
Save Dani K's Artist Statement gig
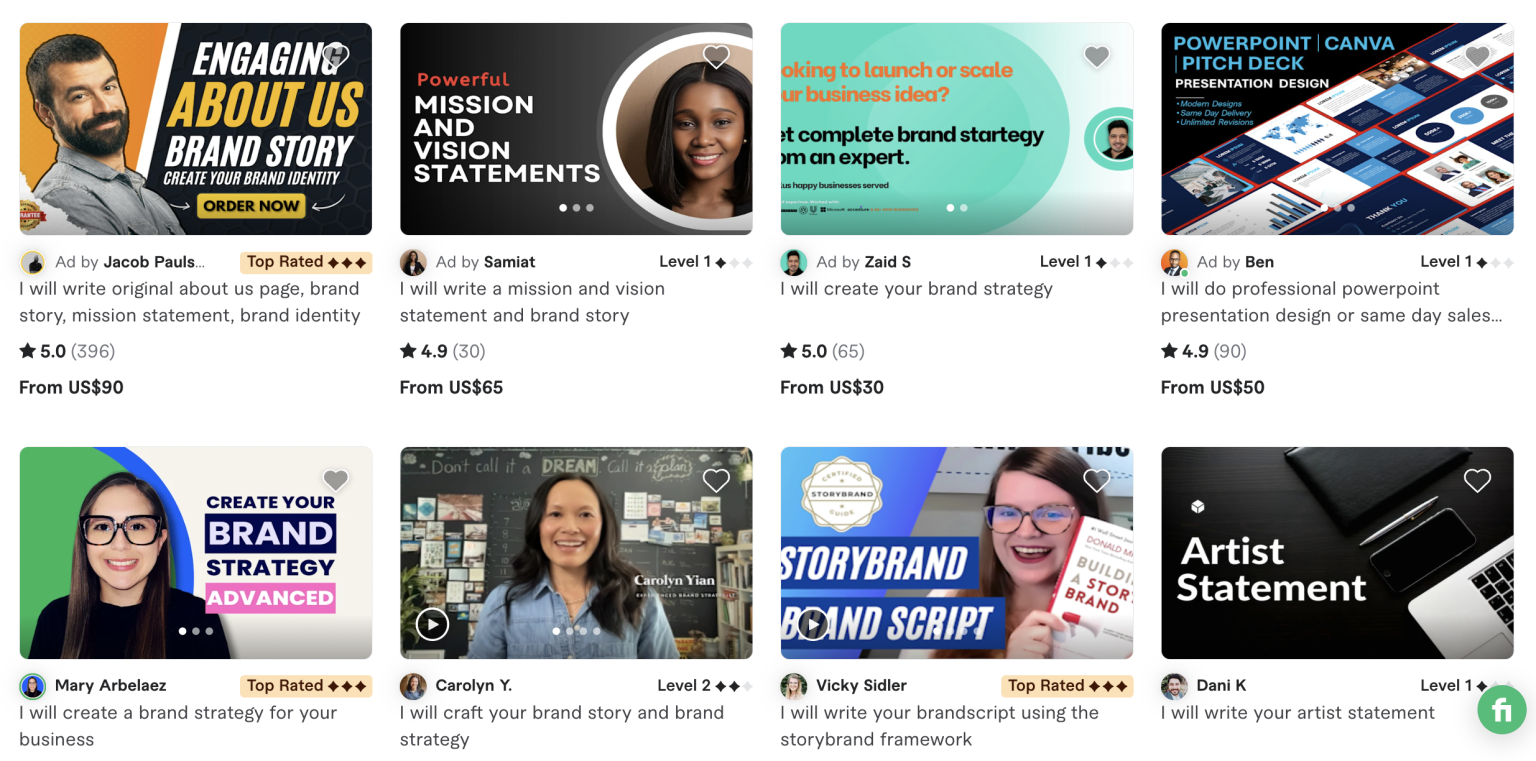click(x=1477, y=481)
